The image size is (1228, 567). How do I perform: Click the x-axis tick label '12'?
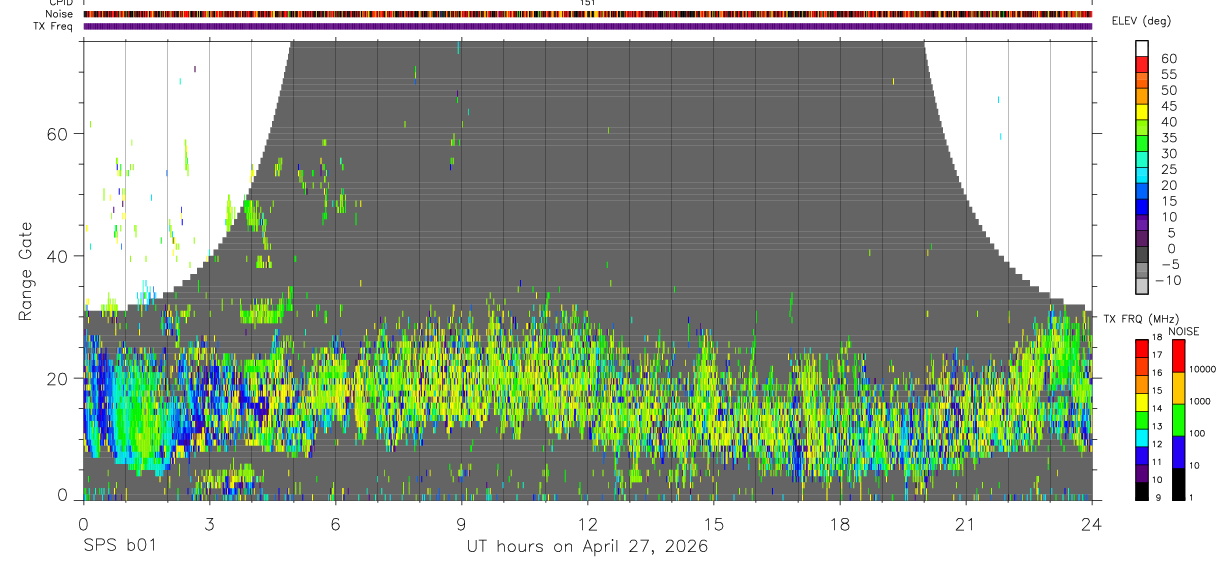pyautogui.click(x=587, y=523)
